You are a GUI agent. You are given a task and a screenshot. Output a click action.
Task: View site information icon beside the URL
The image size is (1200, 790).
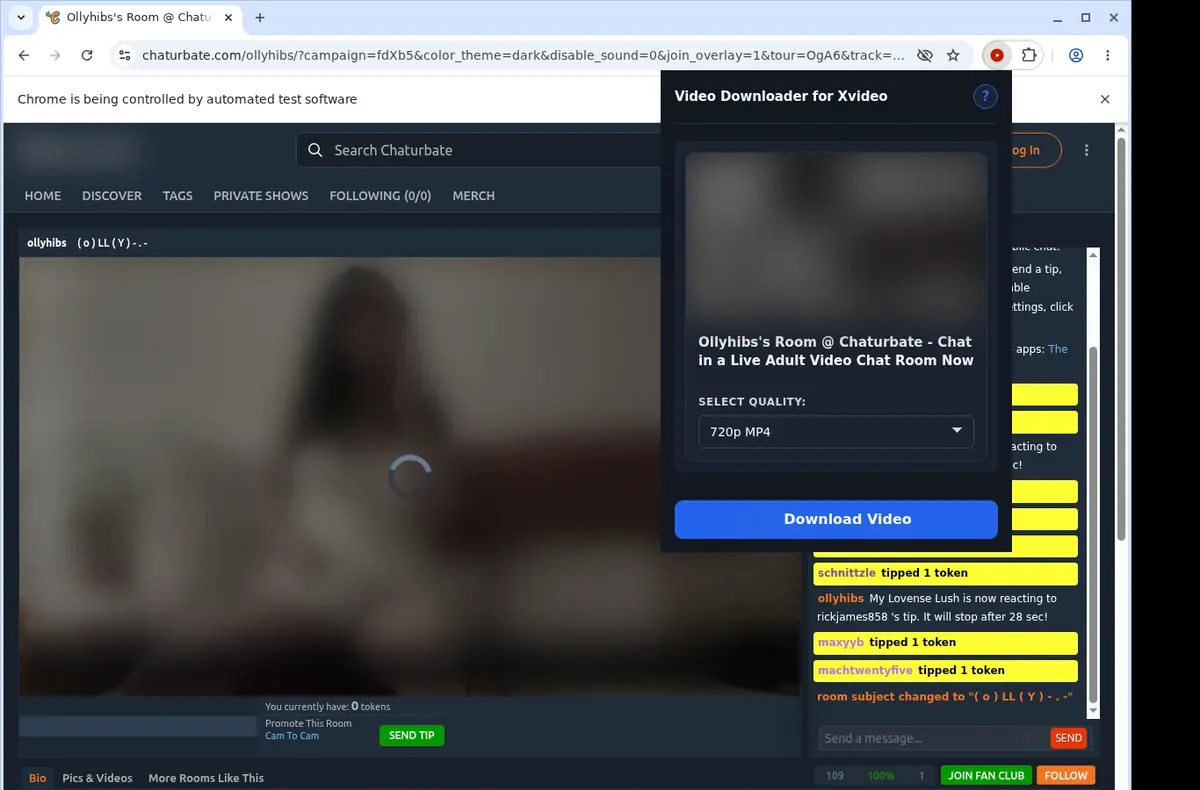click(124, 56)
